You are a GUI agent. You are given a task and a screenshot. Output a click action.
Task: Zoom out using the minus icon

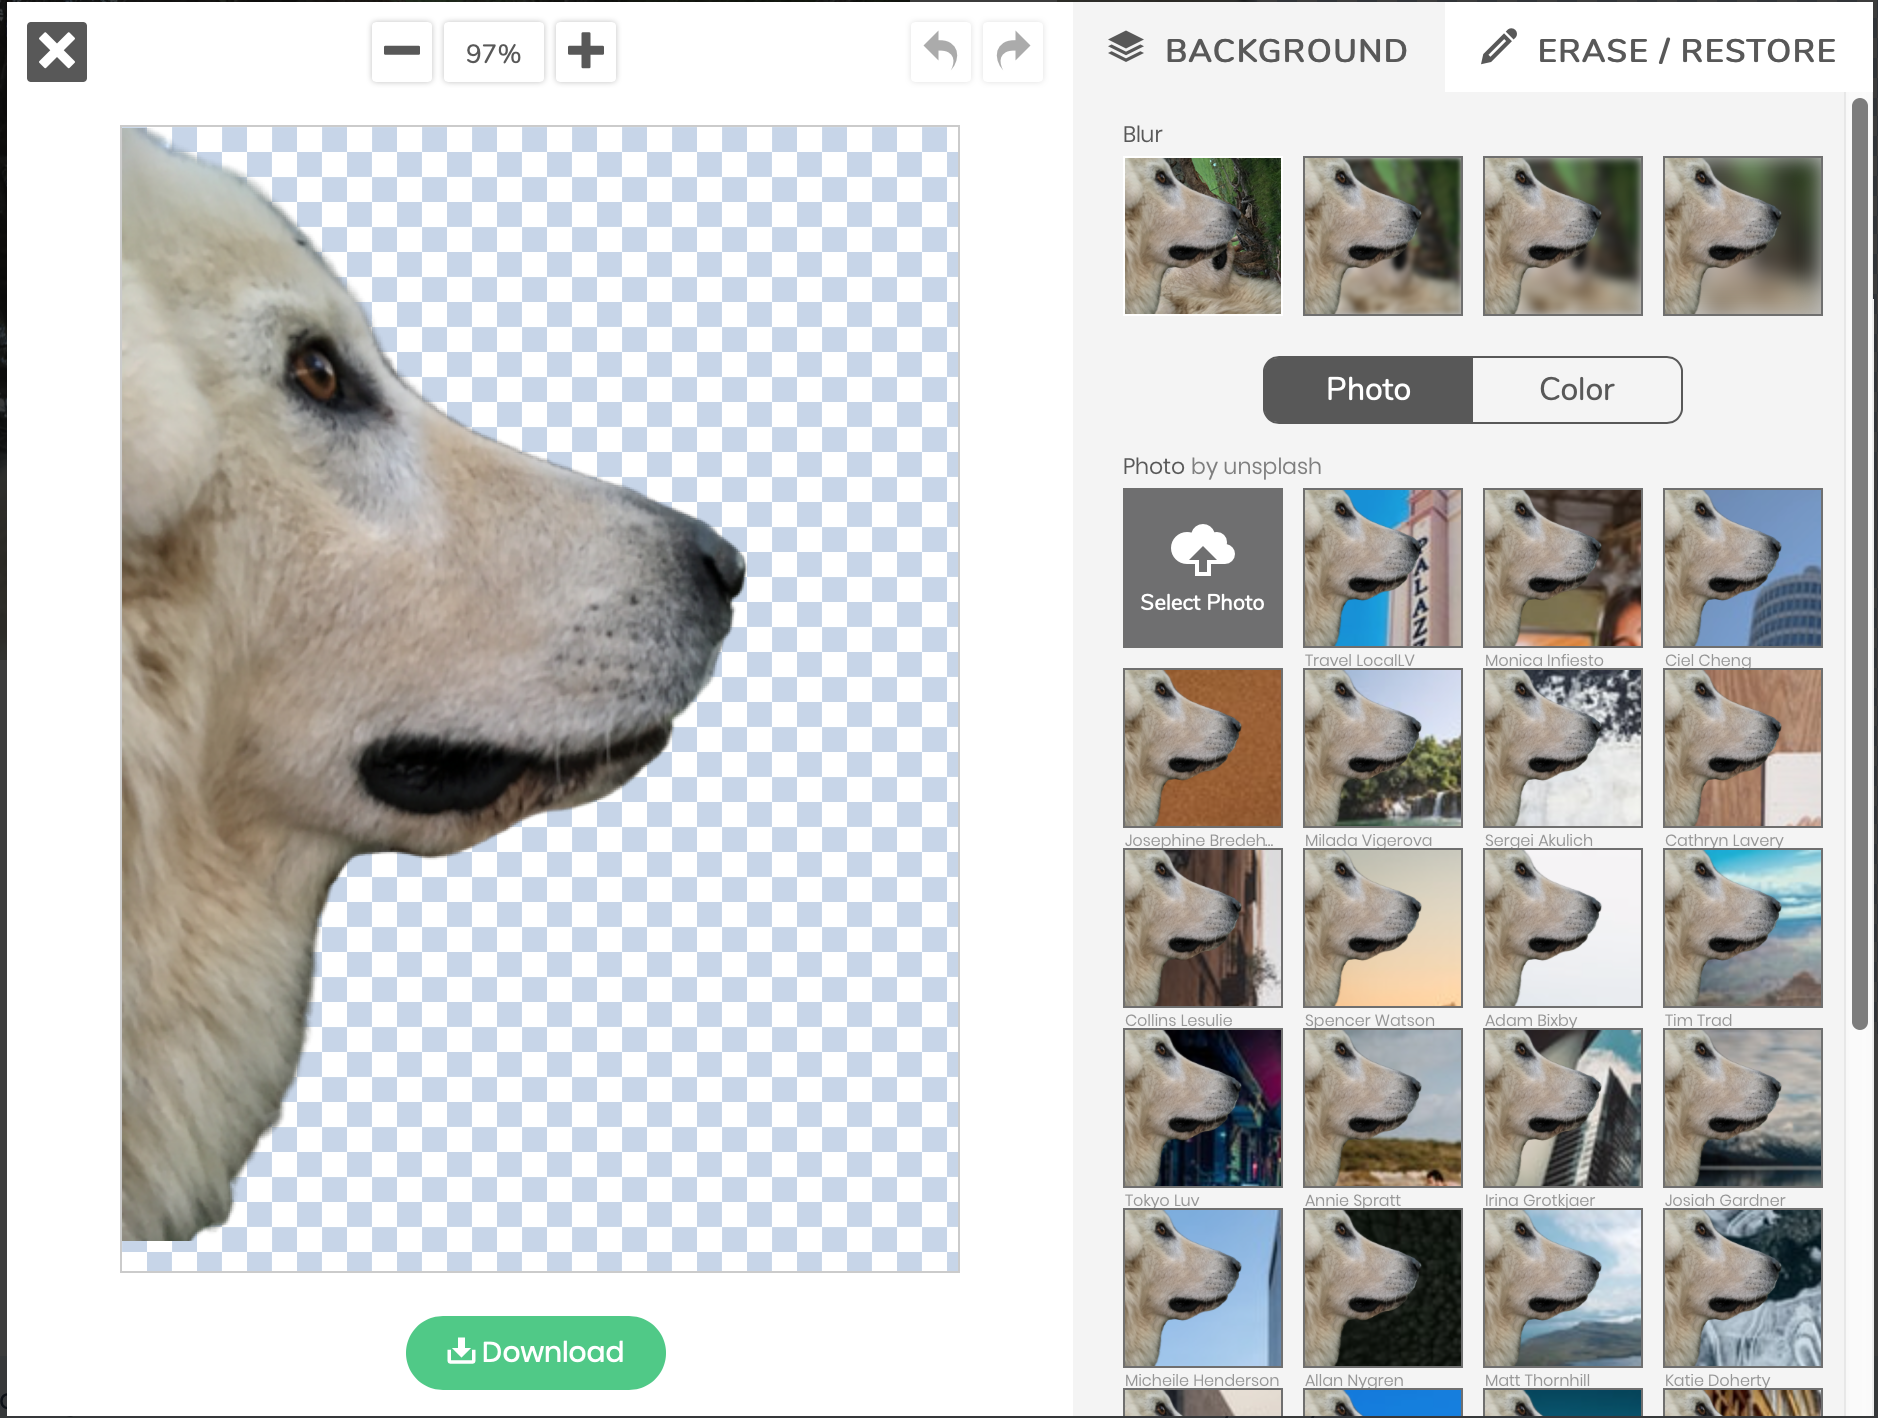pos(401,51)
